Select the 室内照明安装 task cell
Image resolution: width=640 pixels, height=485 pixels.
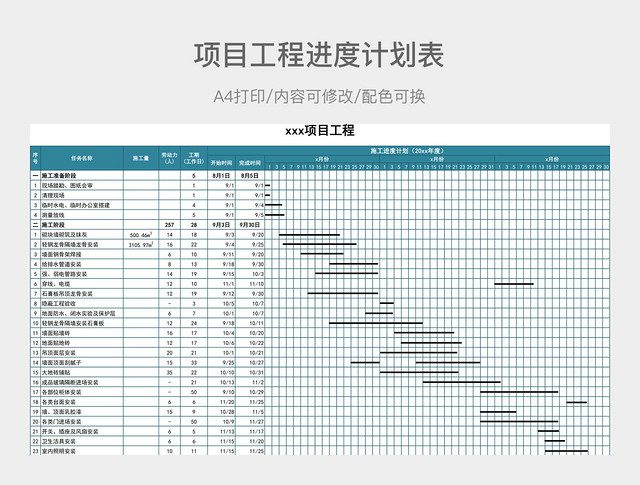pos(82,451)
